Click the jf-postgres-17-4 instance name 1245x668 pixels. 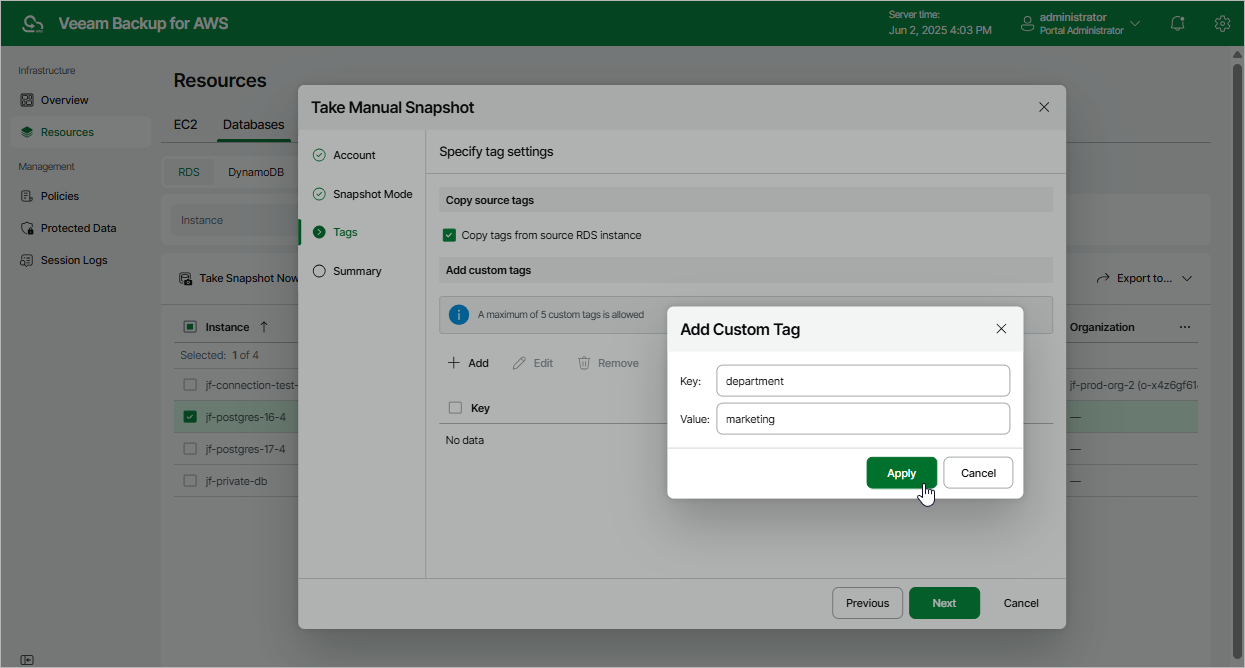(245, 449)
